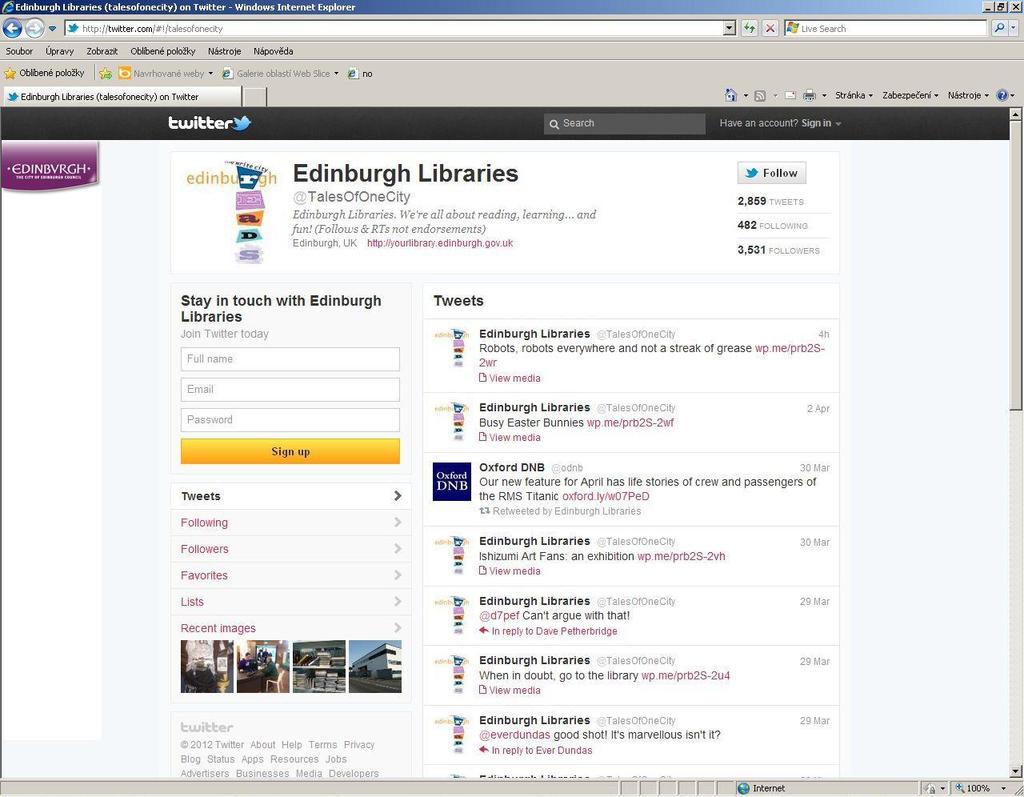Image resolution: width=1024 pixels, height=797 pixels.
Task: Click the Print icon in command bar
Action: point(809,95)
